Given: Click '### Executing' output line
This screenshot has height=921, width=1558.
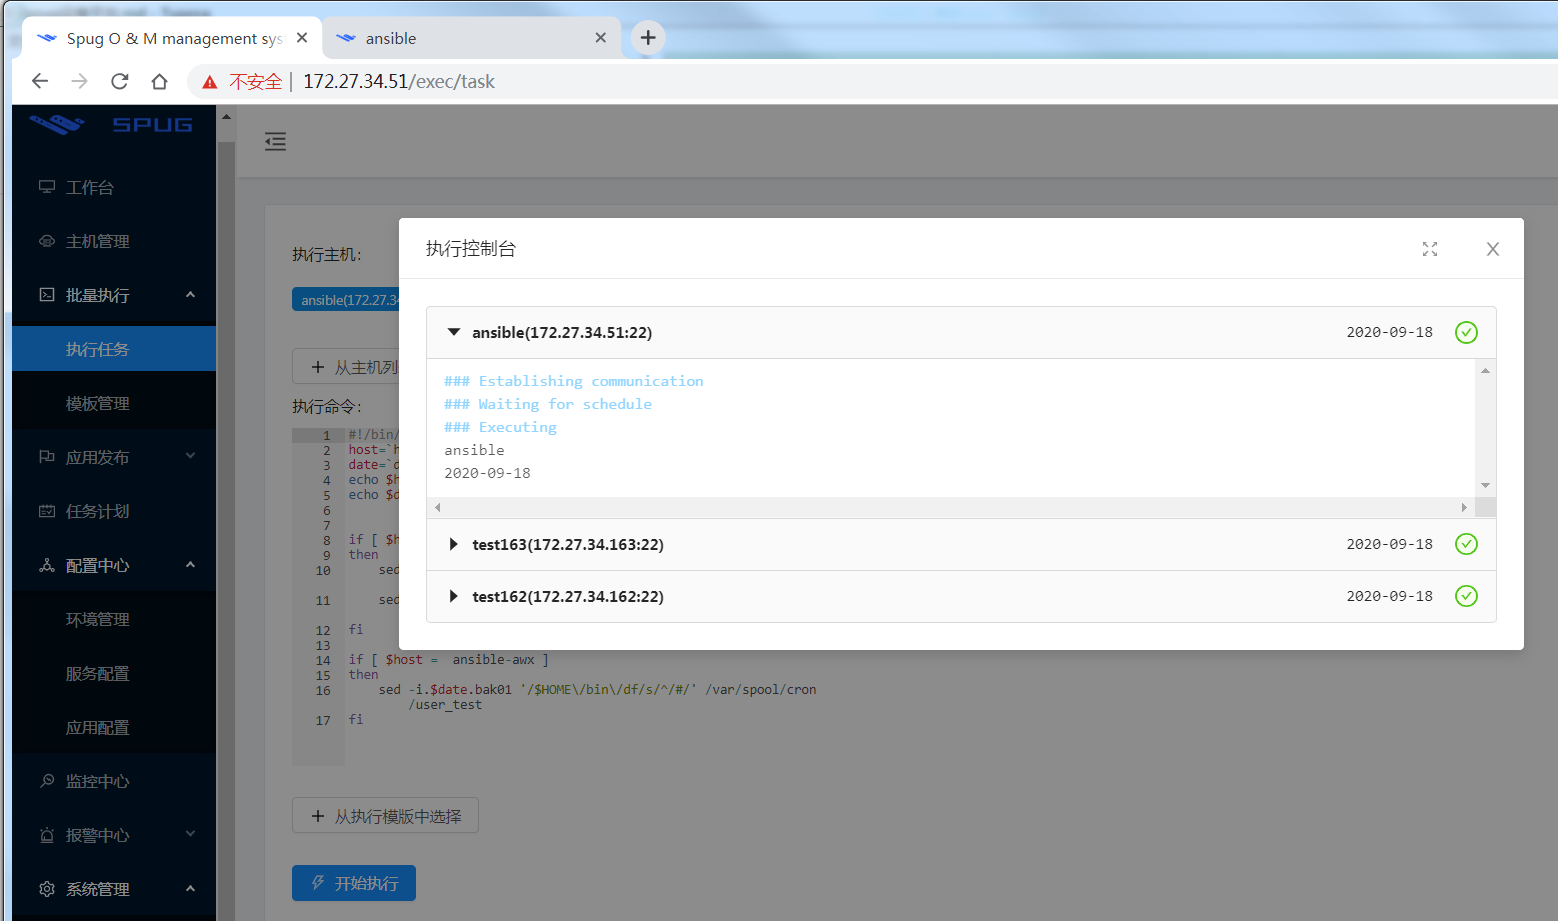Looking at the screenshot, I should (500, 427).
